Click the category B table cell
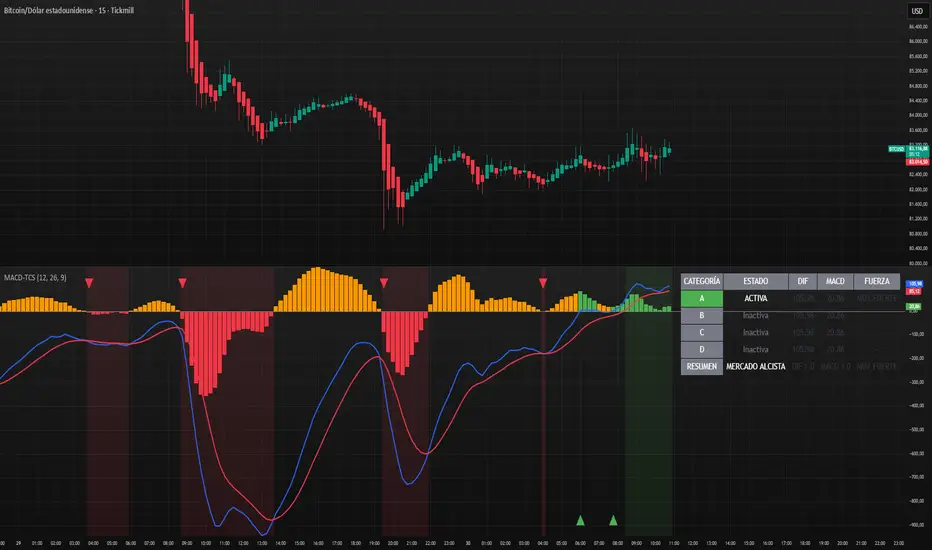Screen dimensions: 932x550 701,316
